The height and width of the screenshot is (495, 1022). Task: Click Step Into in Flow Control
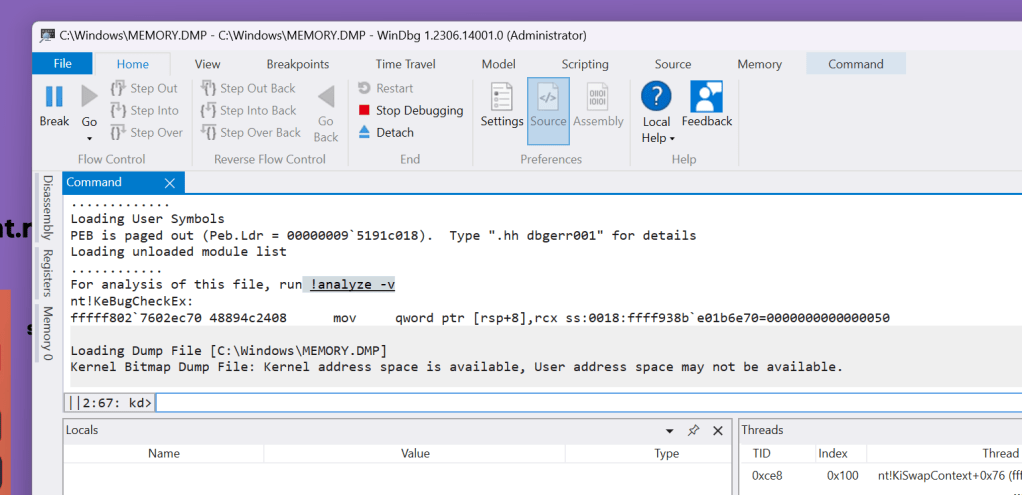point(144,110)
